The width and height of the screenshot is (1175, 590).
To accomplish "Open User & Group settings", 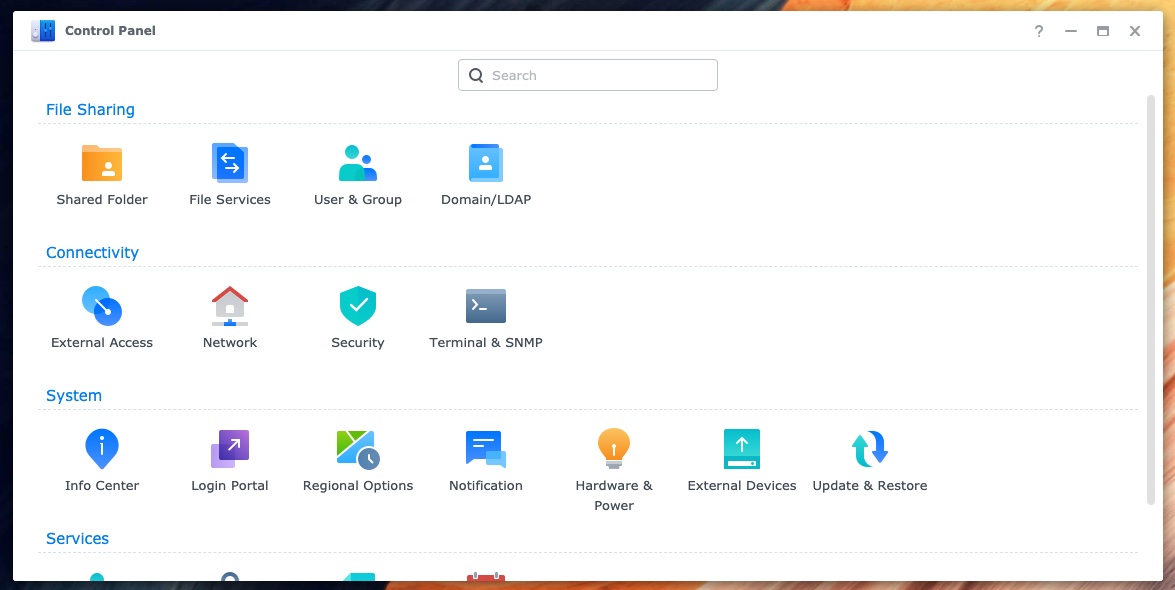I will [357, 163].
